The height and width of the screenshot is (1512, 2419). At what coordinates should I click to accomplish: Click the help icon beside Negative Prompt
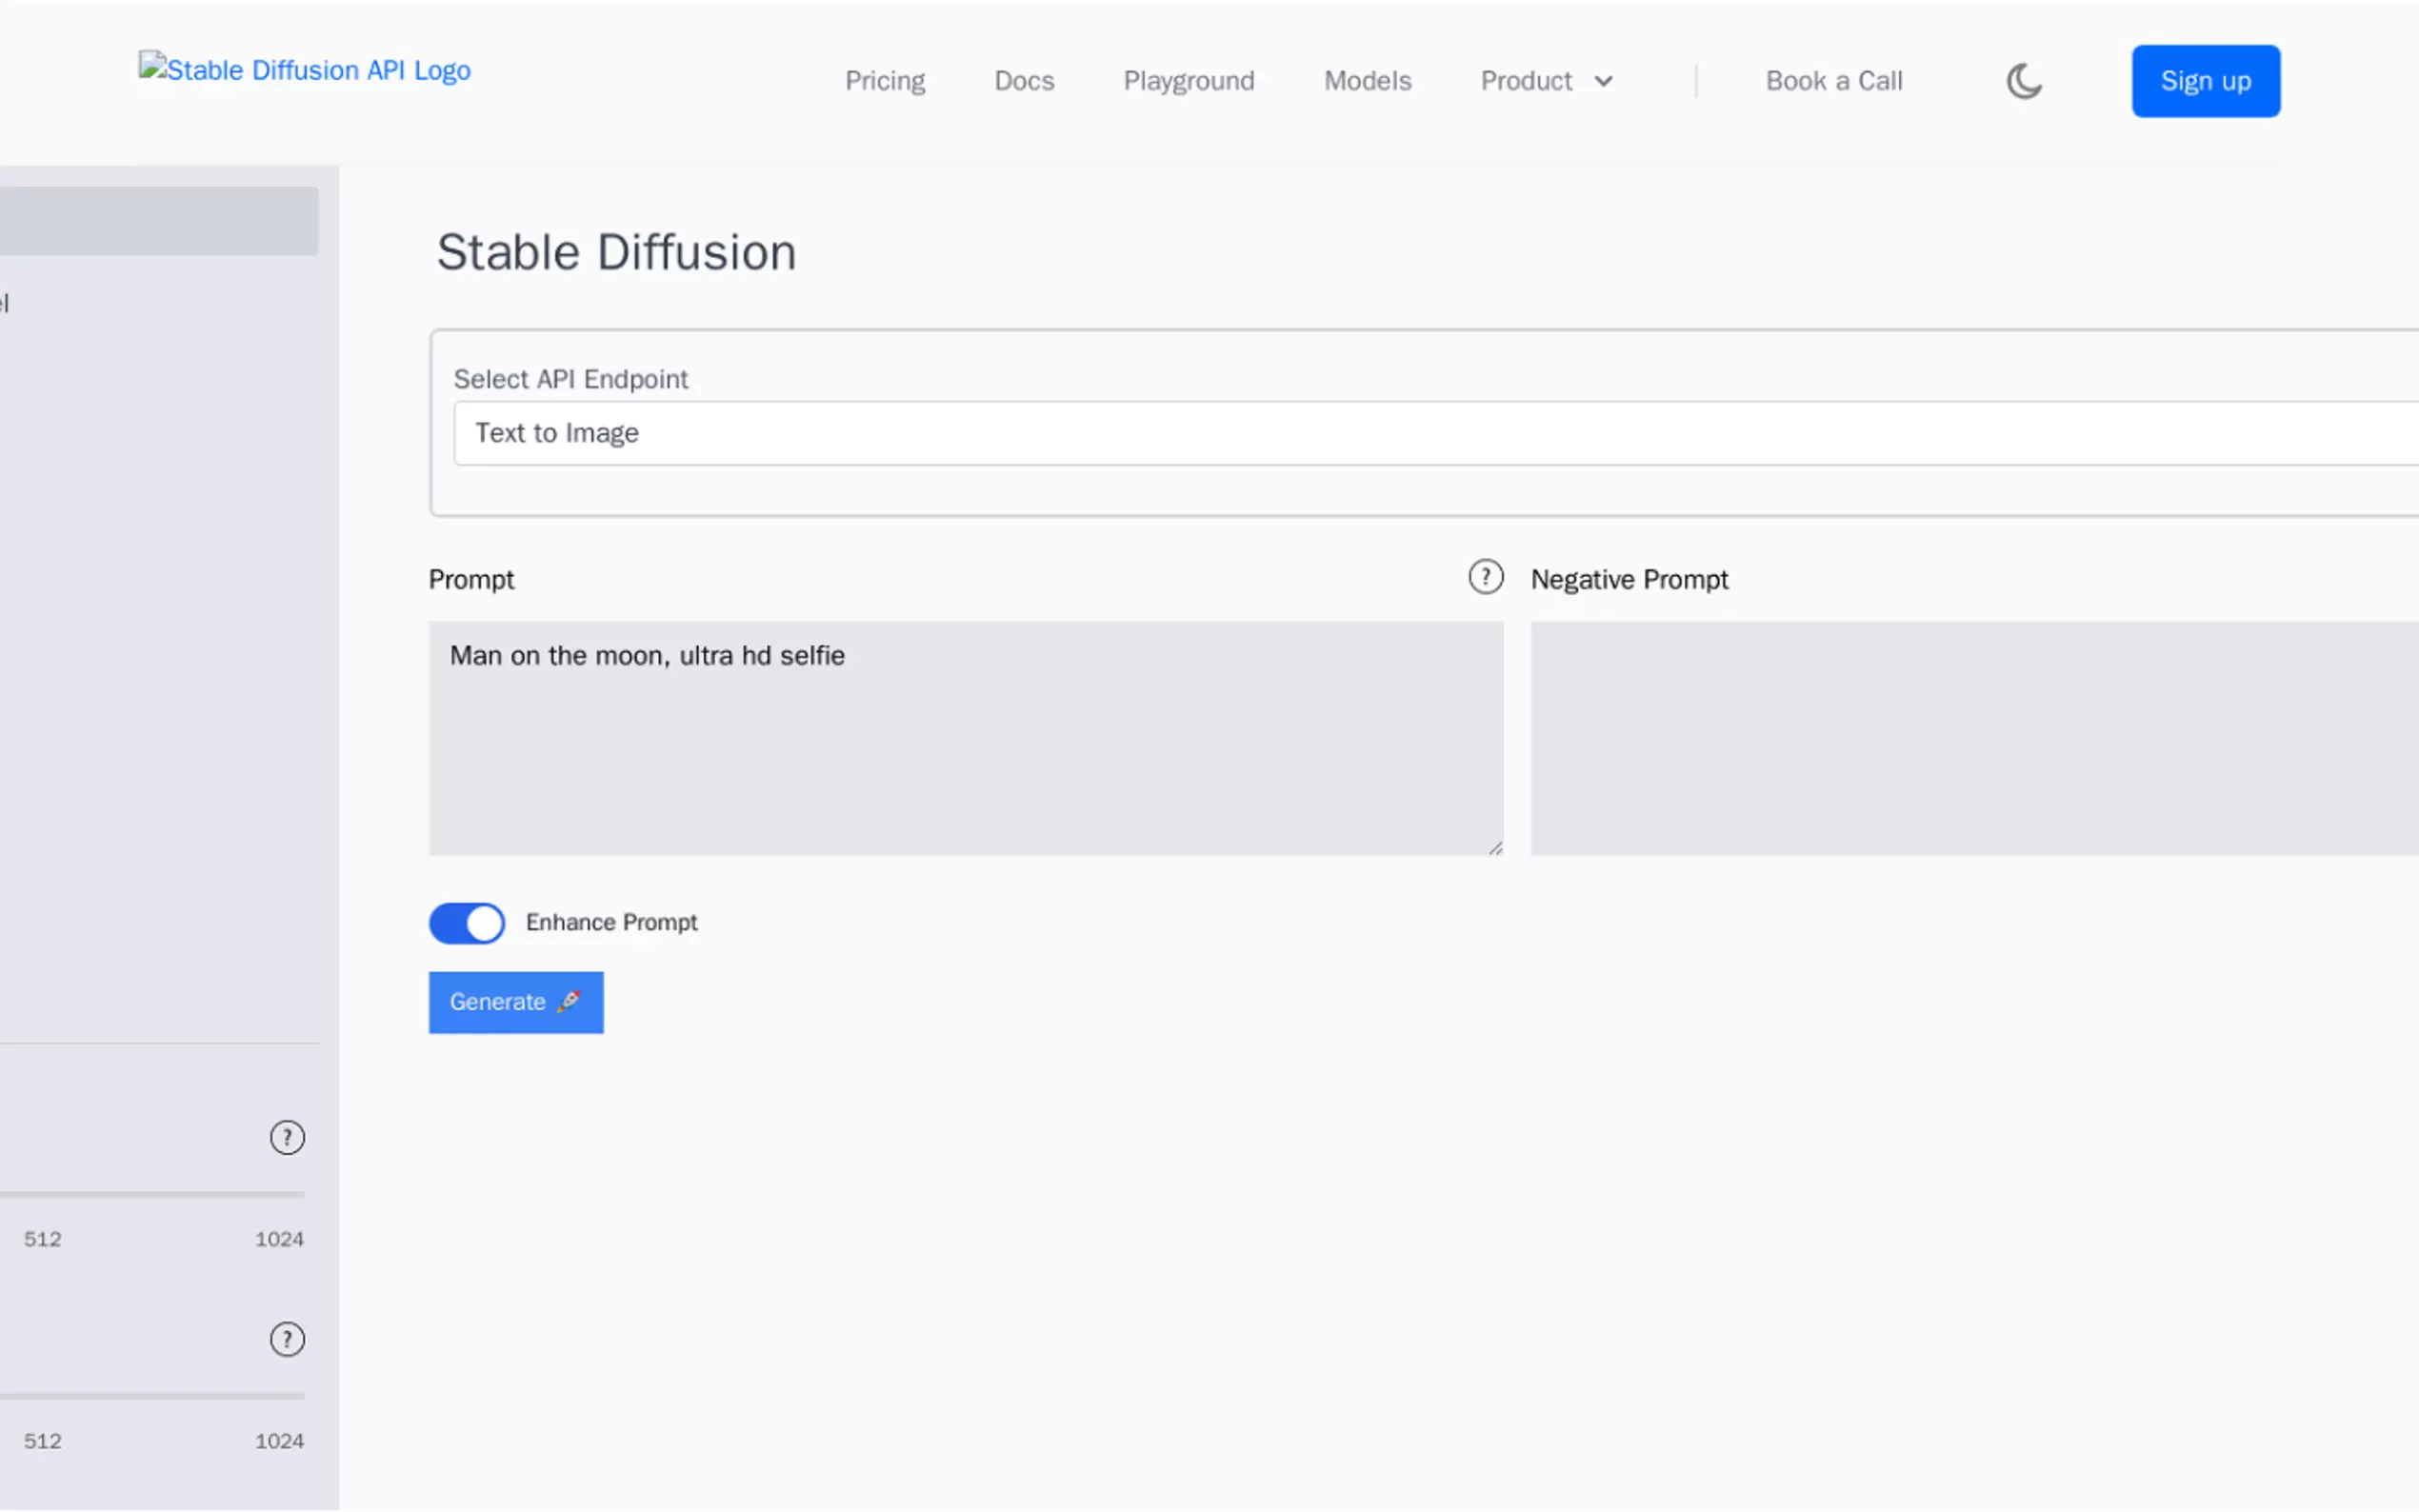pyautogui.click(x=1486, y=577)
